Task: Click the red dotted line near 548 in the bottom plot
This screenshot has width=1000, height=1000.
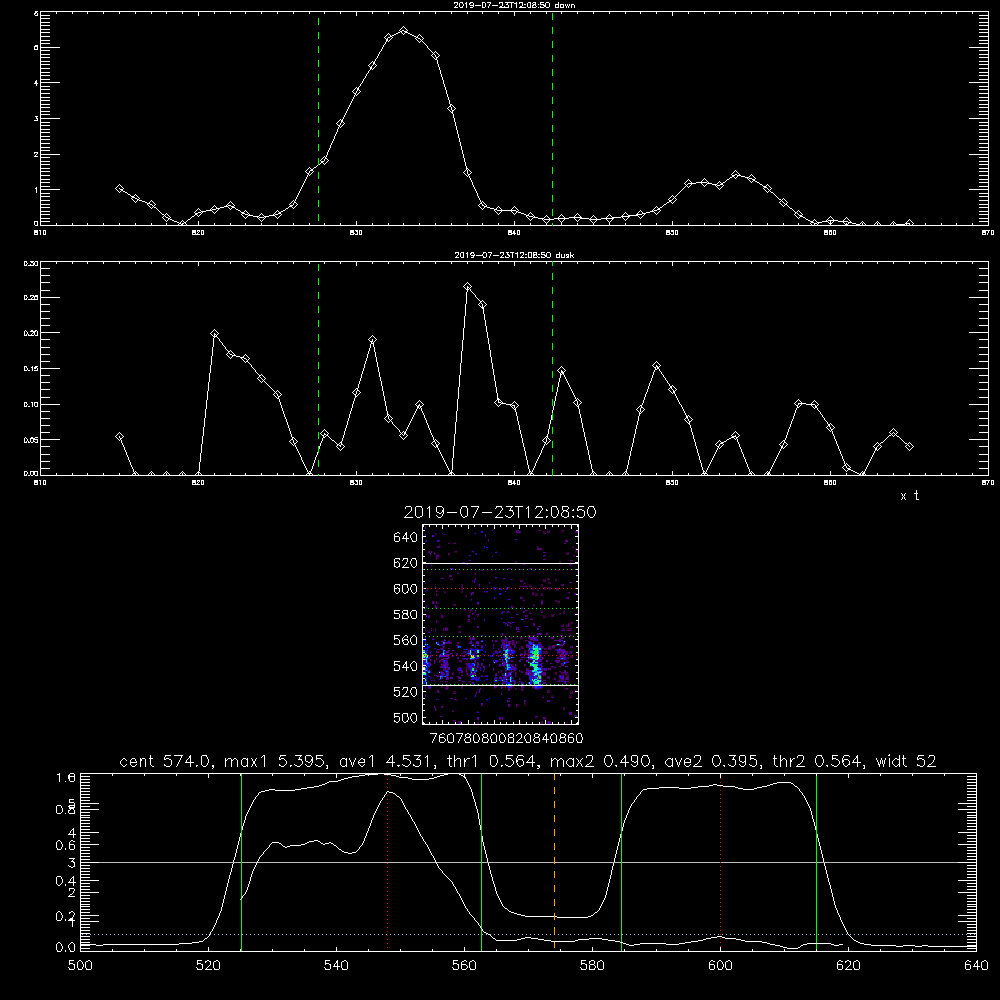Action: (x=388, y=862)
